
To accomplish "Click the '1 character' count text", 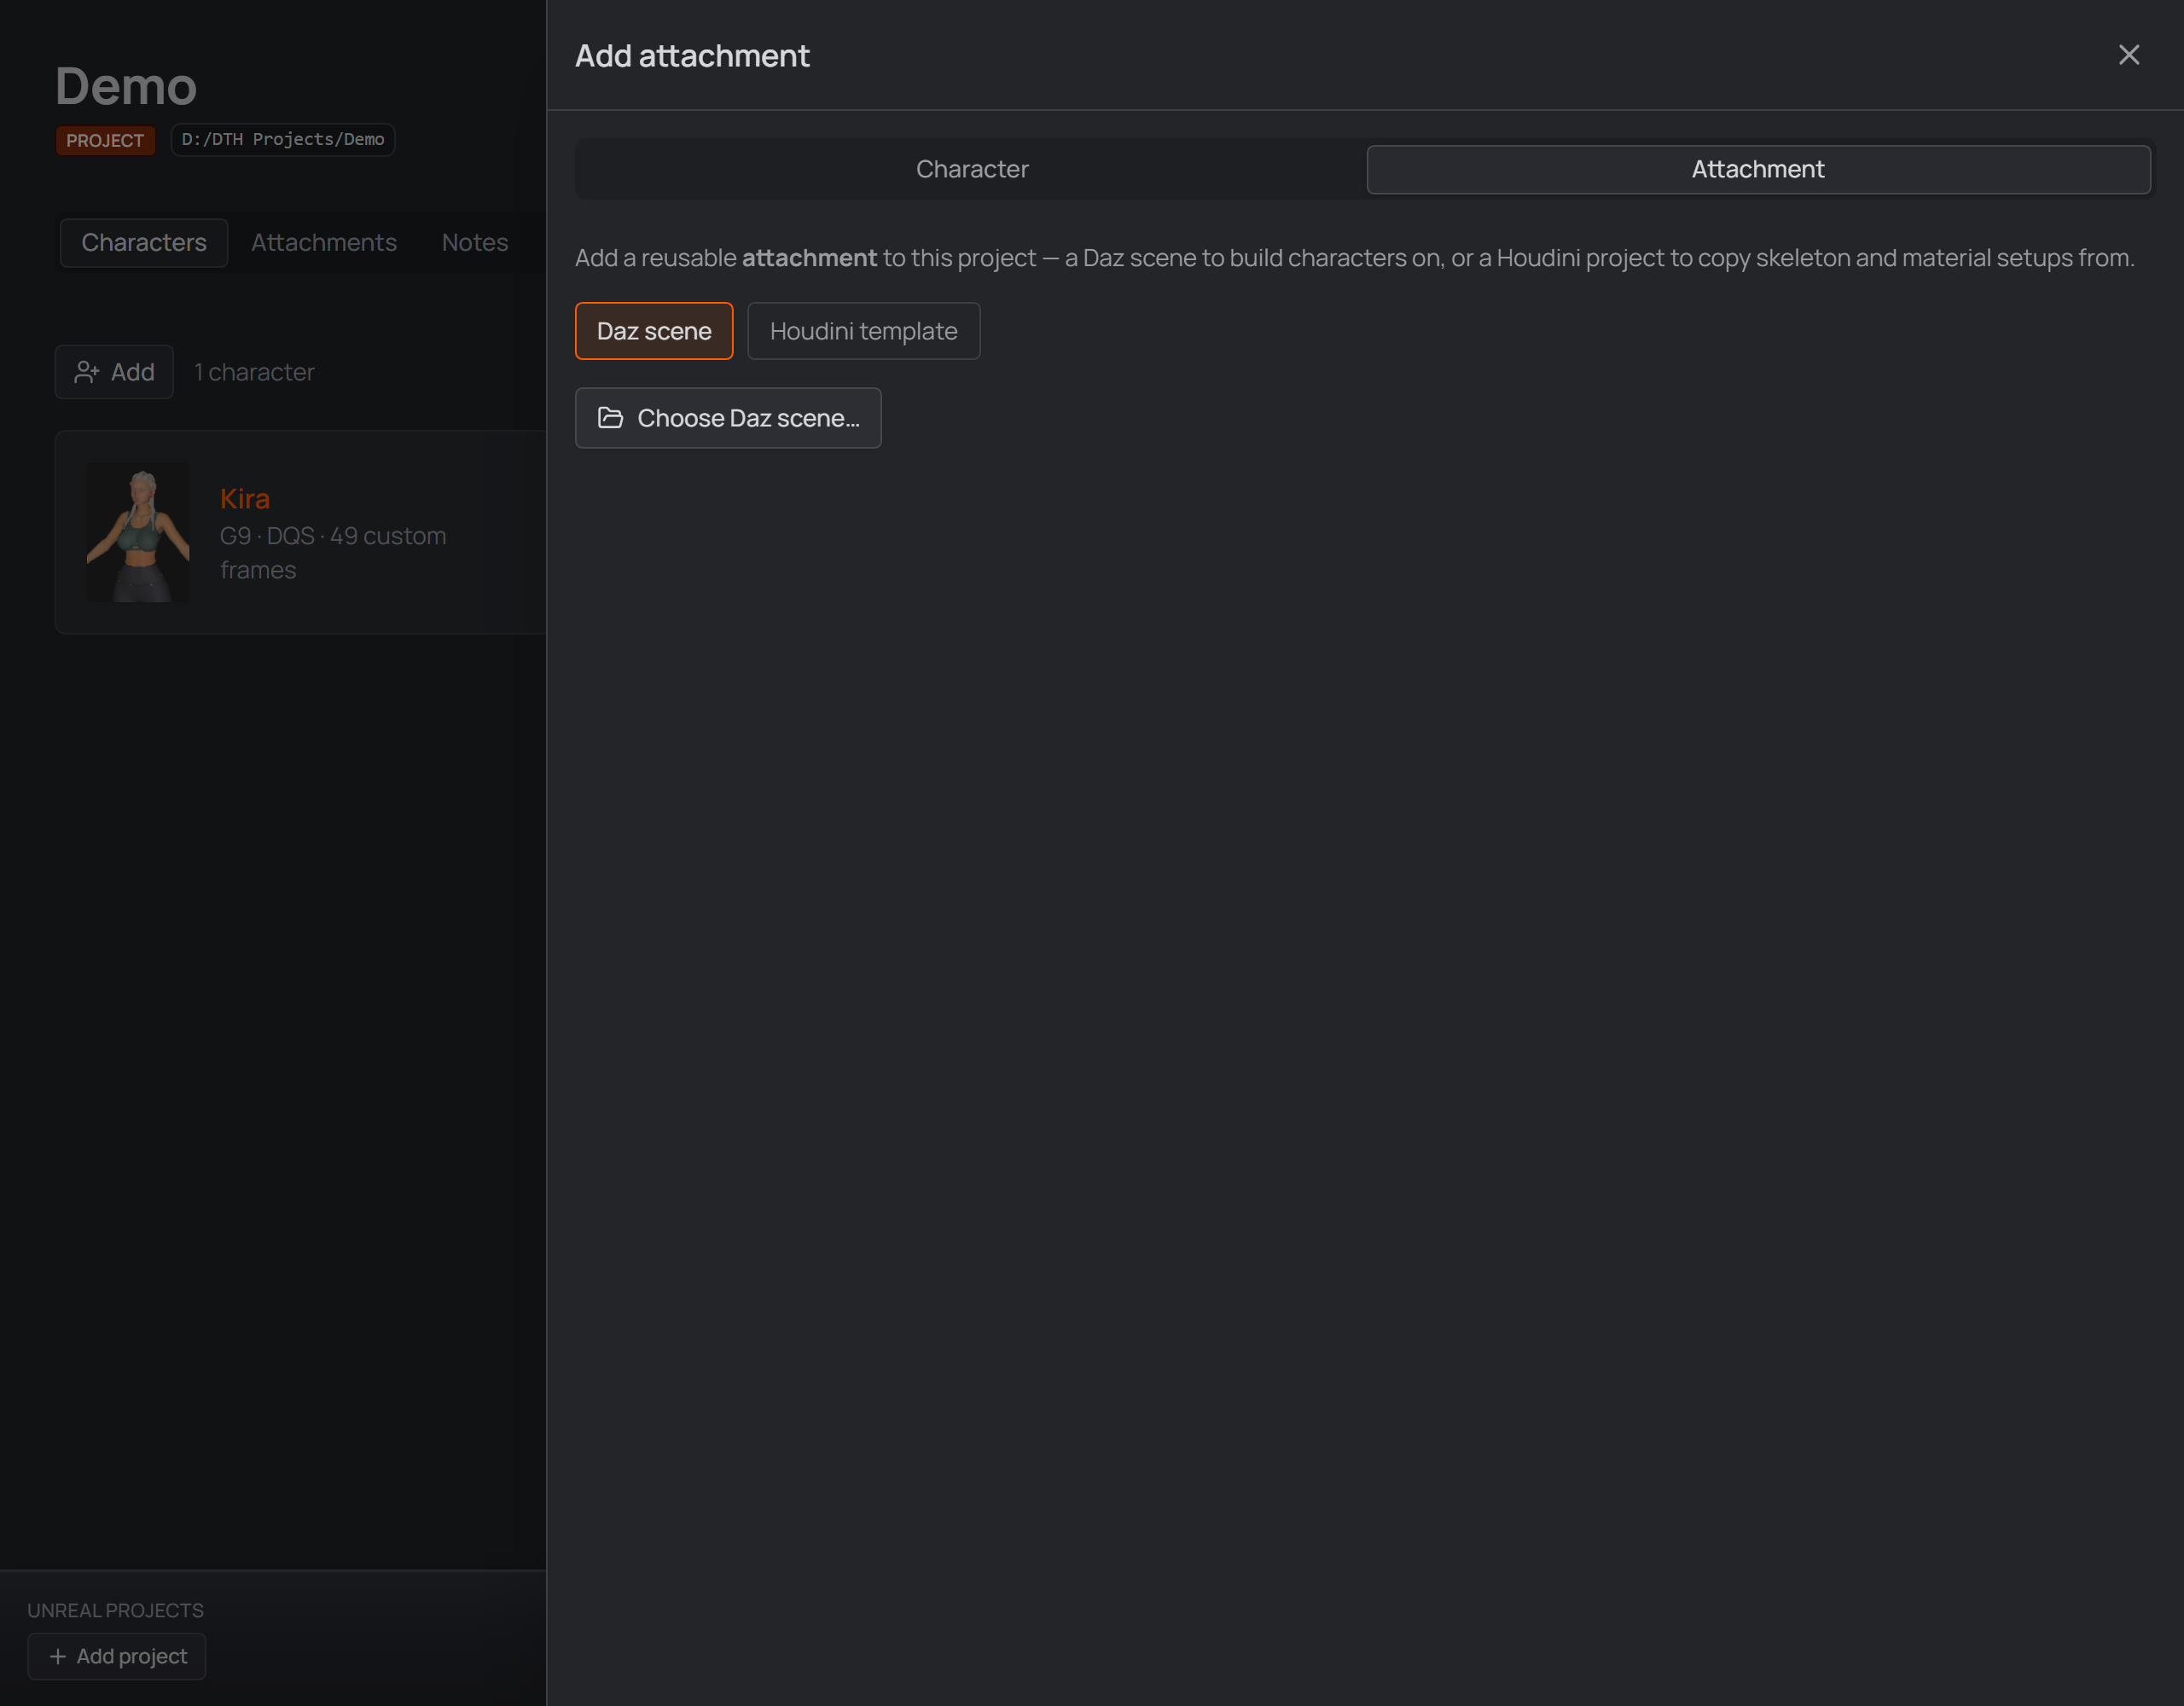I will point(254,372).
